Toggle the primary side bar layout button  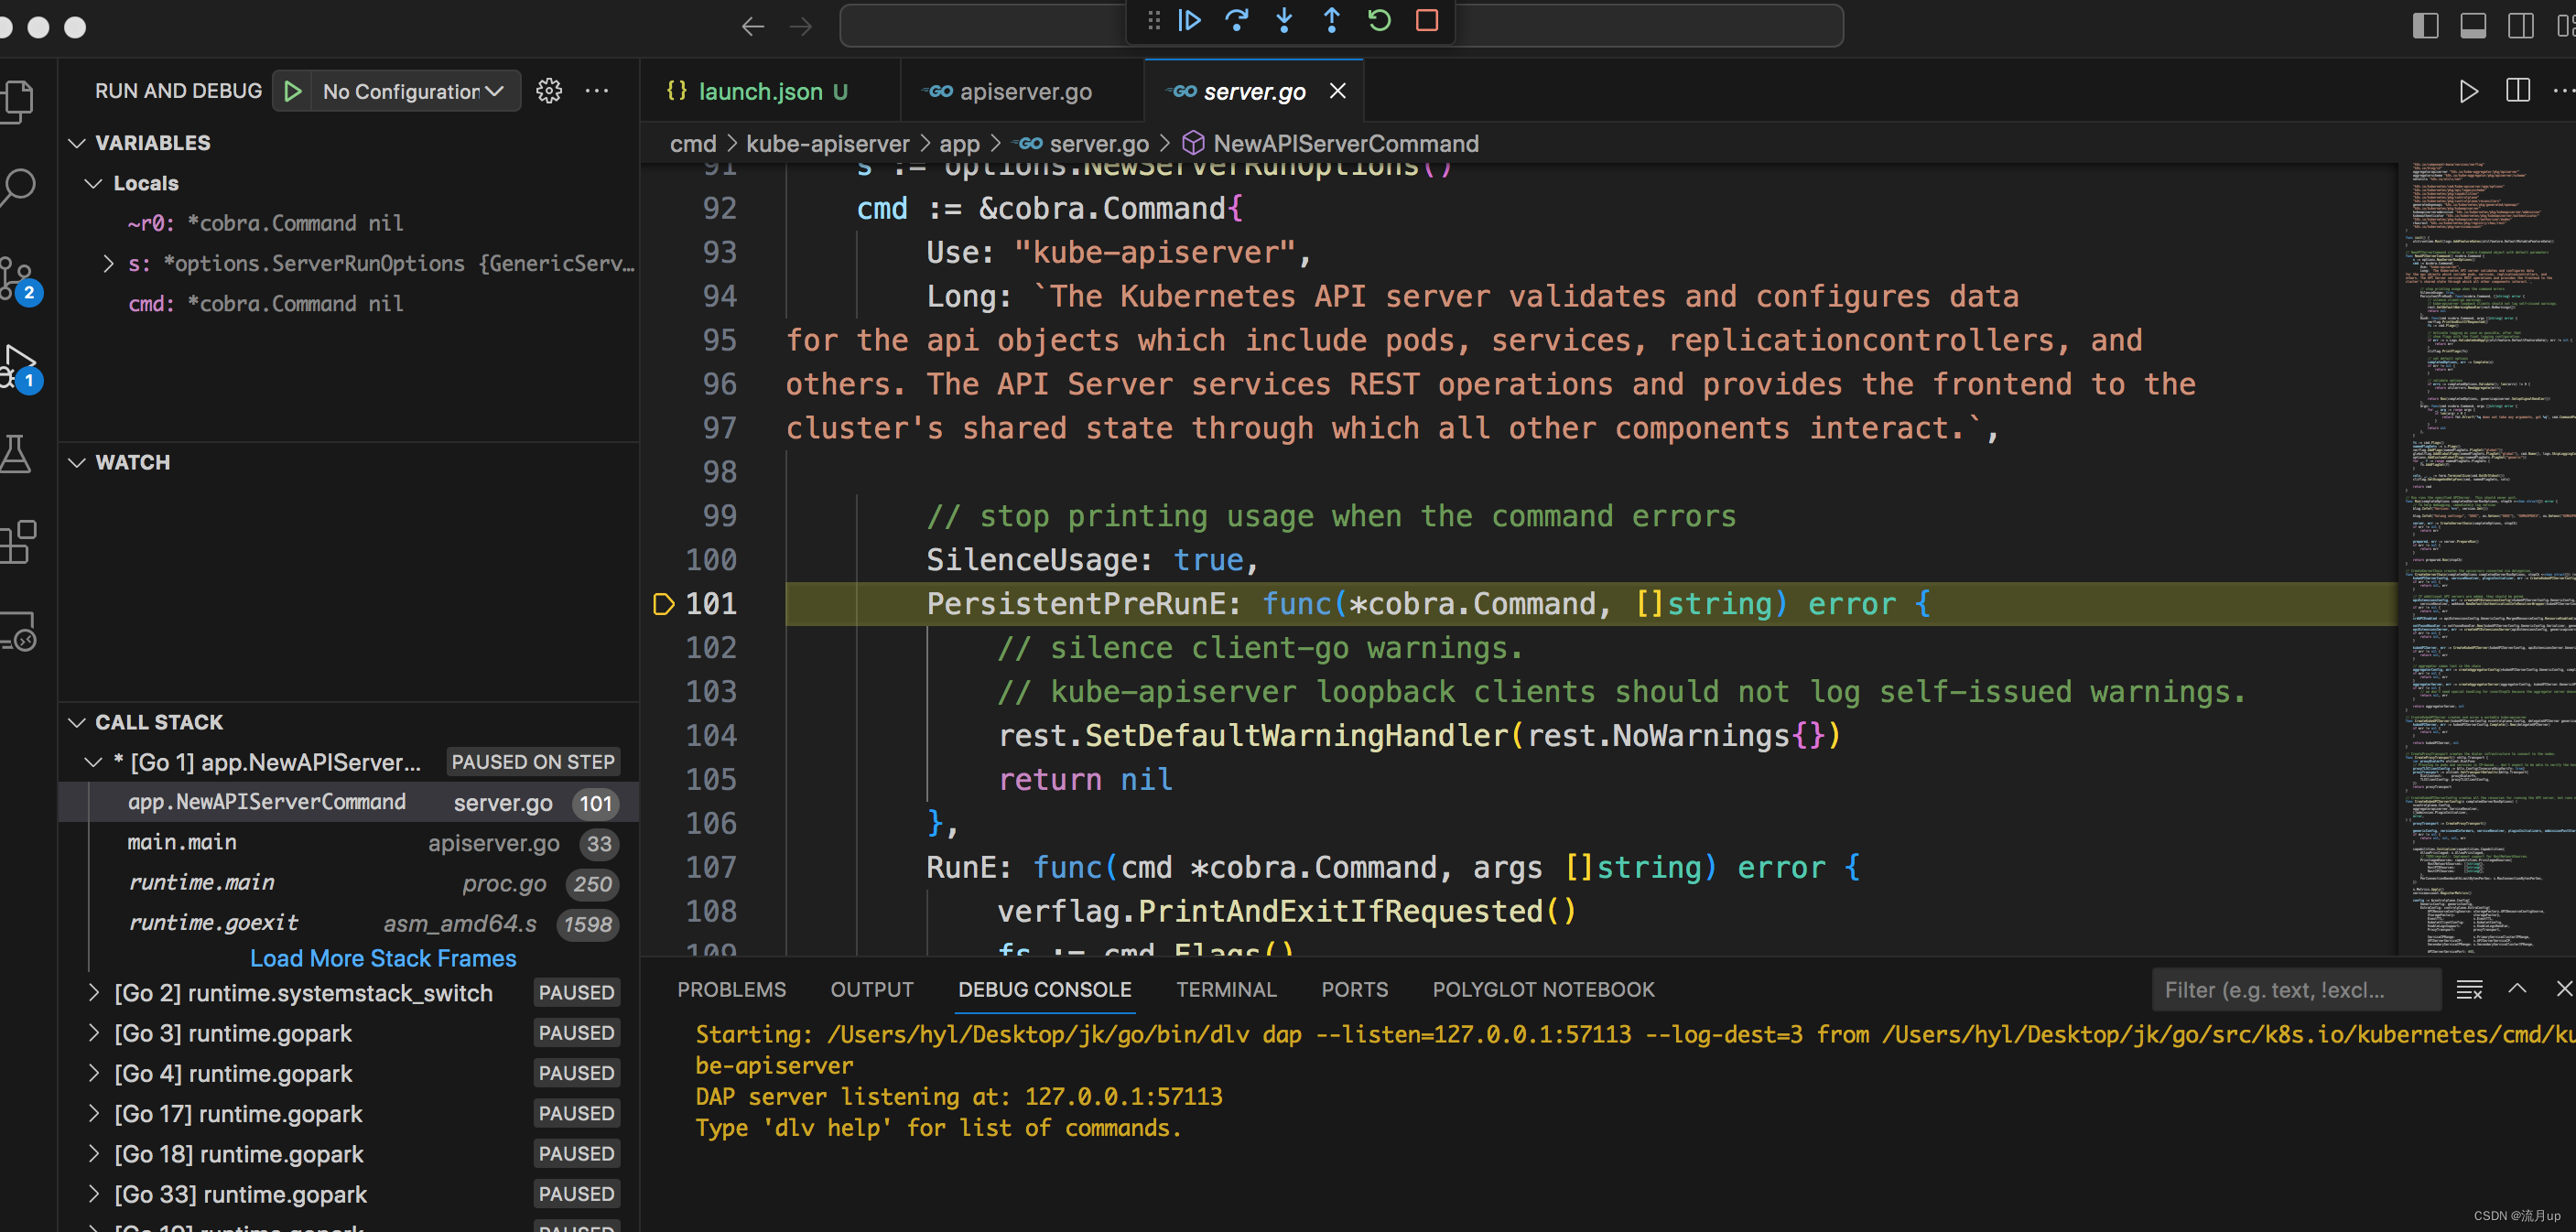2425,25
